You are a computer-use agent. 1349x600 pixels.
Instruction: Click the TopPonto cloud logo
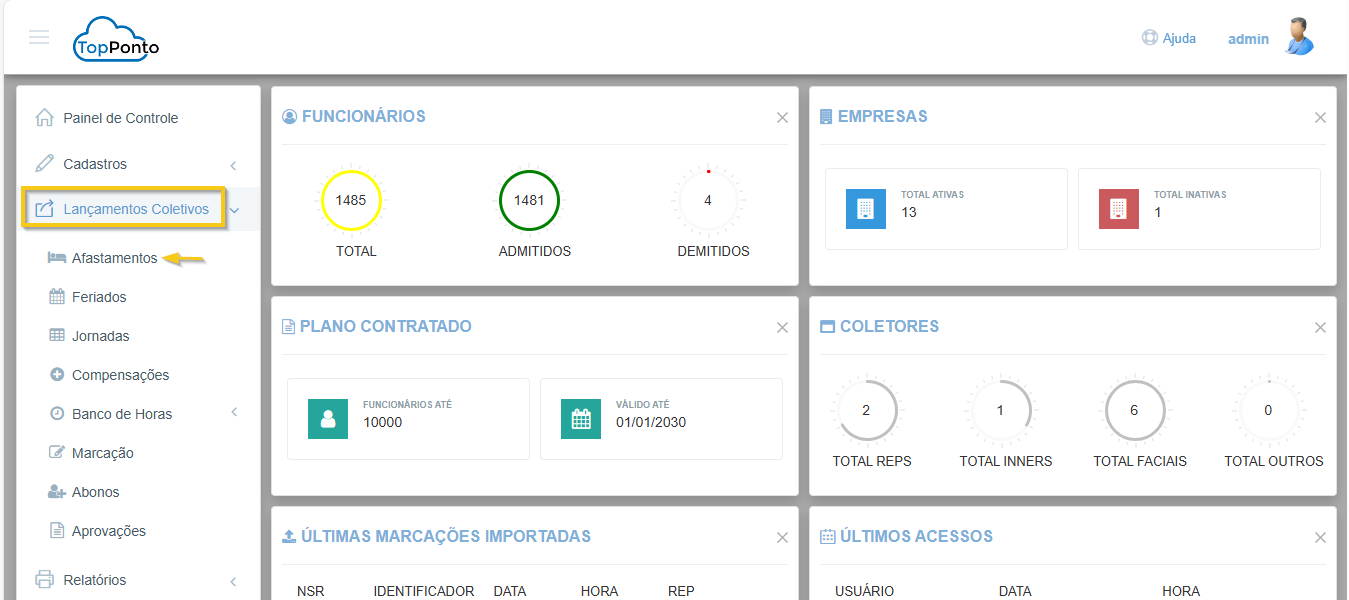click(115, 40)
